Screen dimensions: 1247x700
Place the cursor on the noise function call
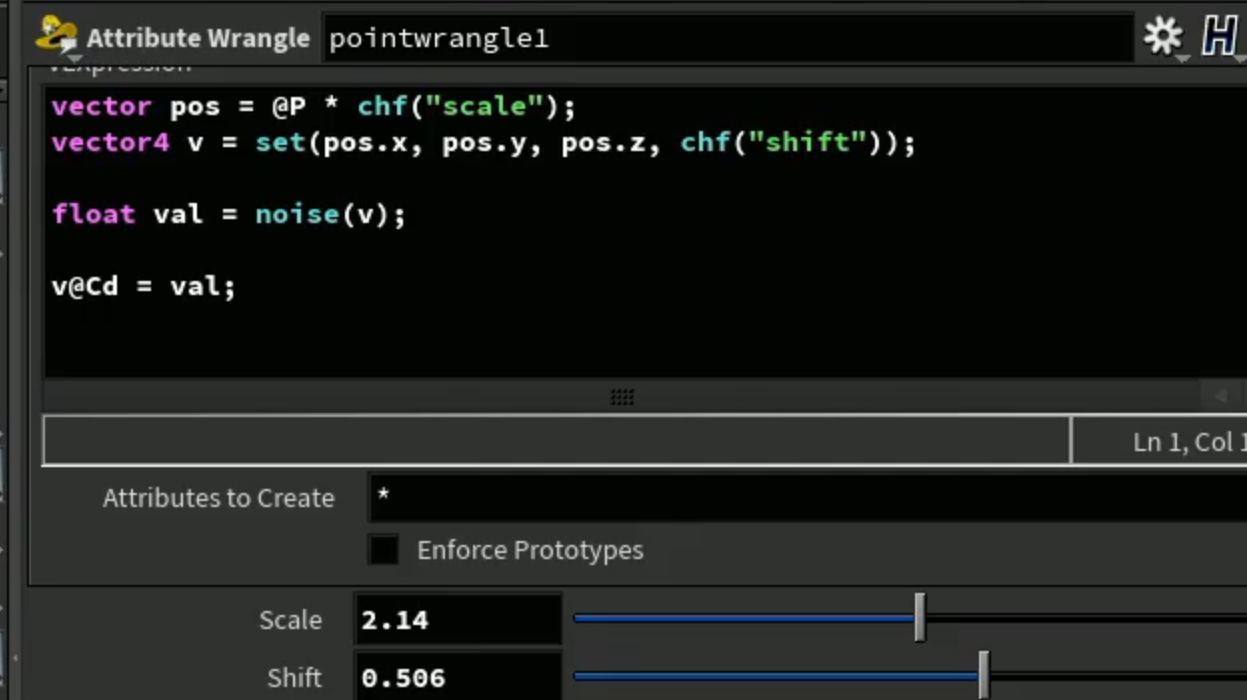[x=297, y=214]
